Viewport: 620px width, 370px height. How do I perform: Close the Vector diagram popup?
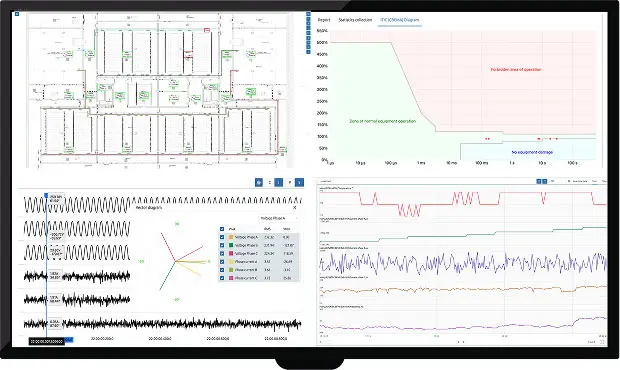294,208
